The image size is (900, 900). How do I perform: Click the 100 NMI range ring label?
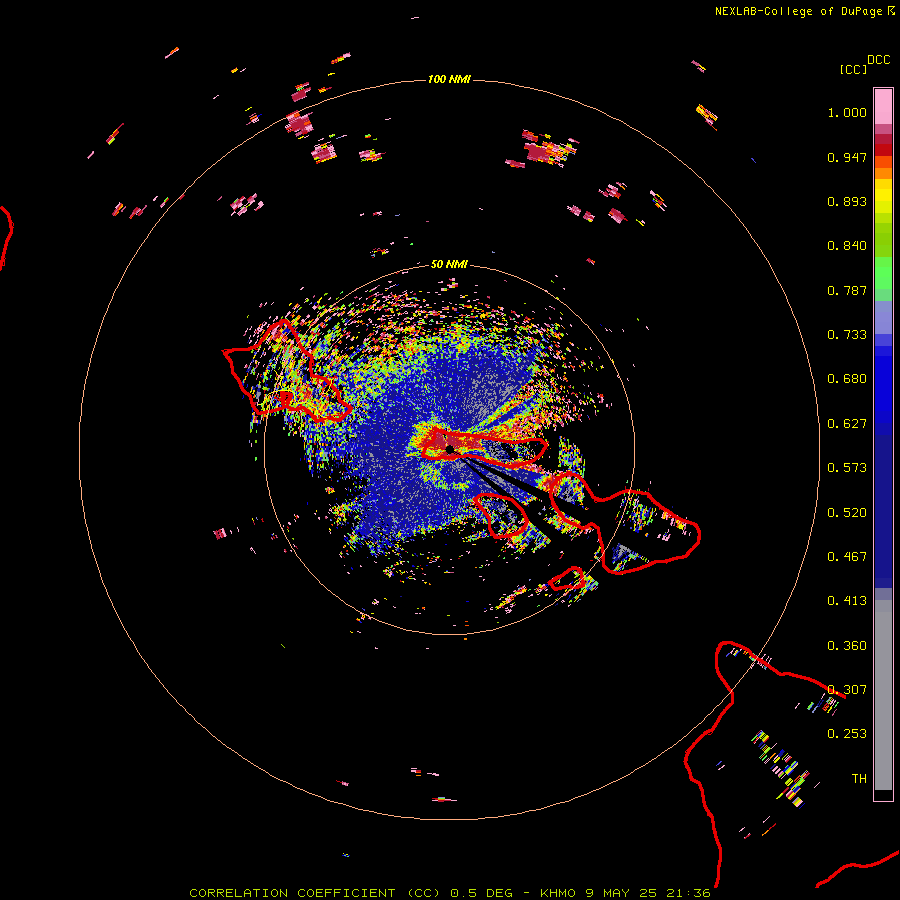[449, 79]
